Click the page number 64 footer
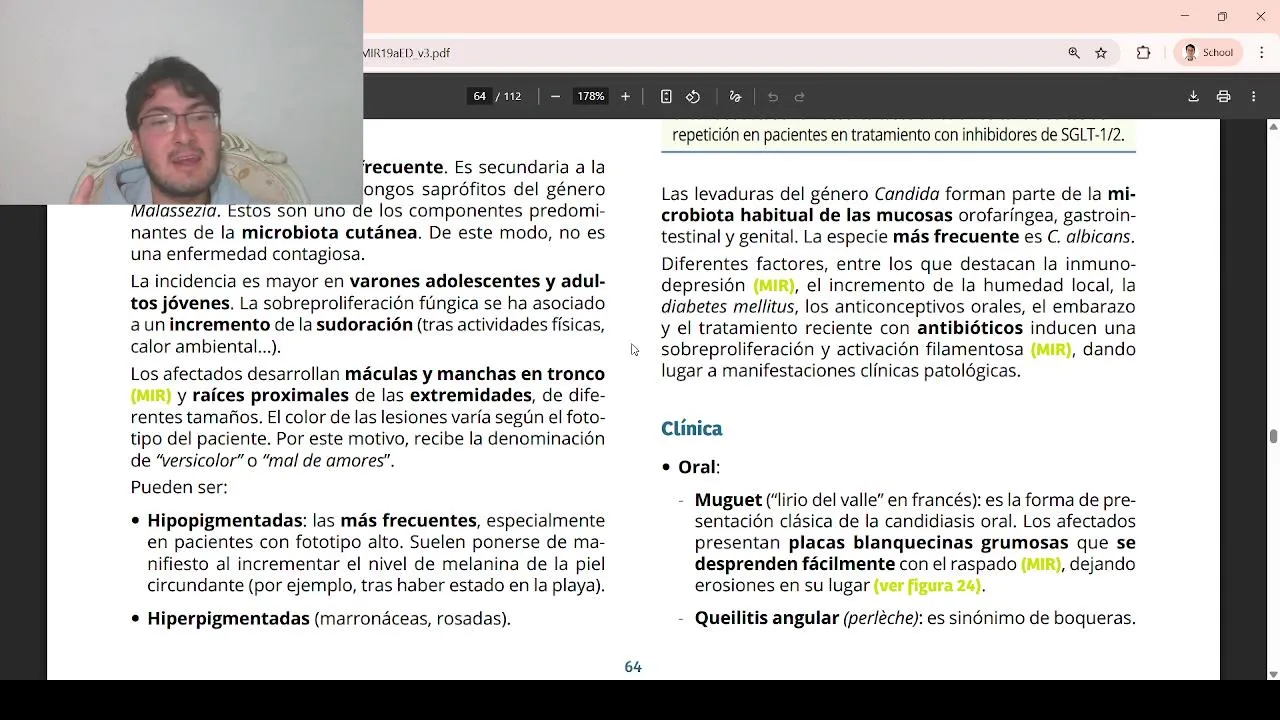 point(633,667)
